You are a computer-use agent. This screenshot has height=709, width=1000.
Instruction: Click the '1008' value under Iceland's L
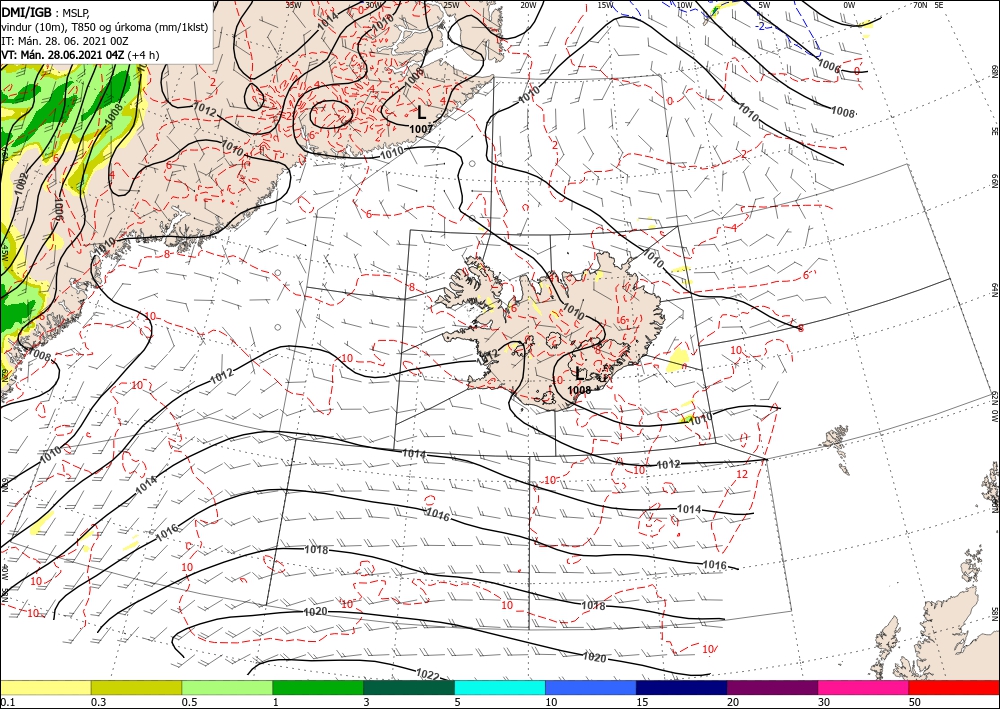point(579,390)
